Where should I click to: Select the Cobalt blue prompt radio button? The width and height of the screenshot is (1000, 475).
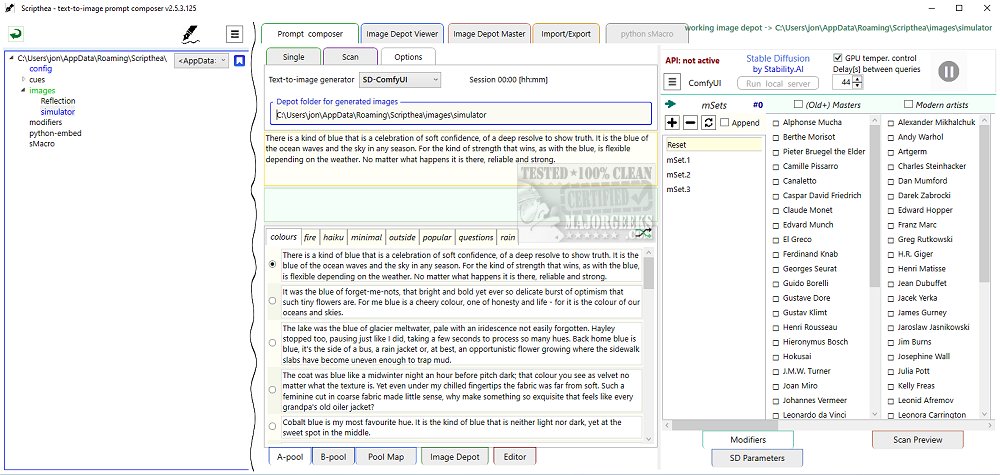click(x=273, y=425)
